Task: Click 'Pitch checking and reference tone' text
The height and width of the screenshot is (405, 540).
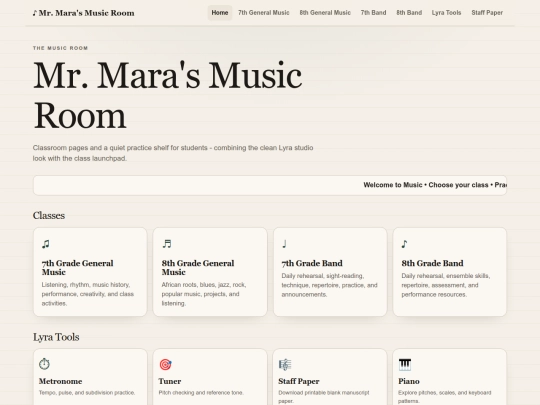Action: coord(201,393)
